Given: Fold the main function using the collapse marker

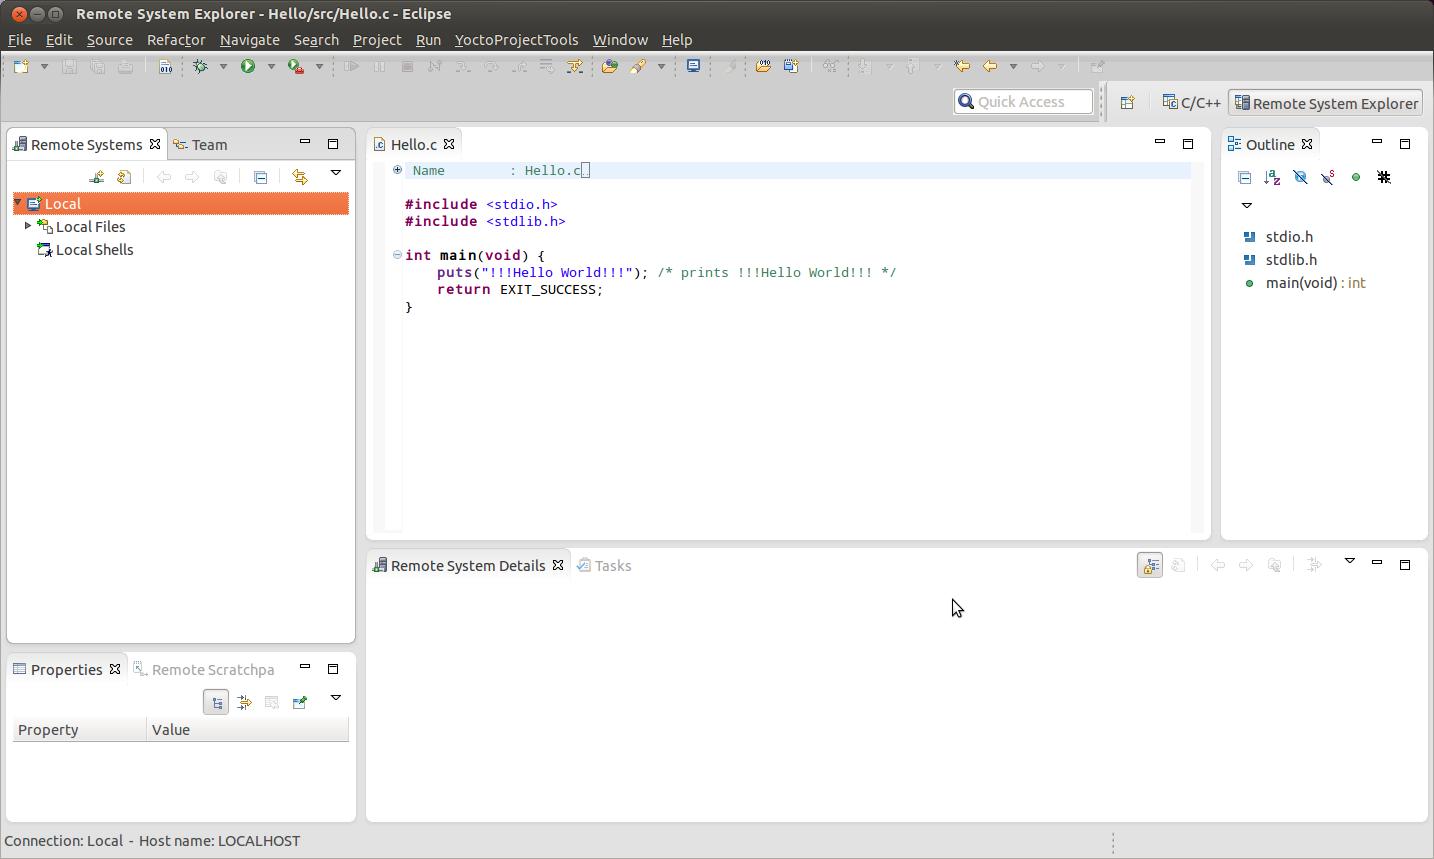Looking at the screenshot, I should point(397,255).
